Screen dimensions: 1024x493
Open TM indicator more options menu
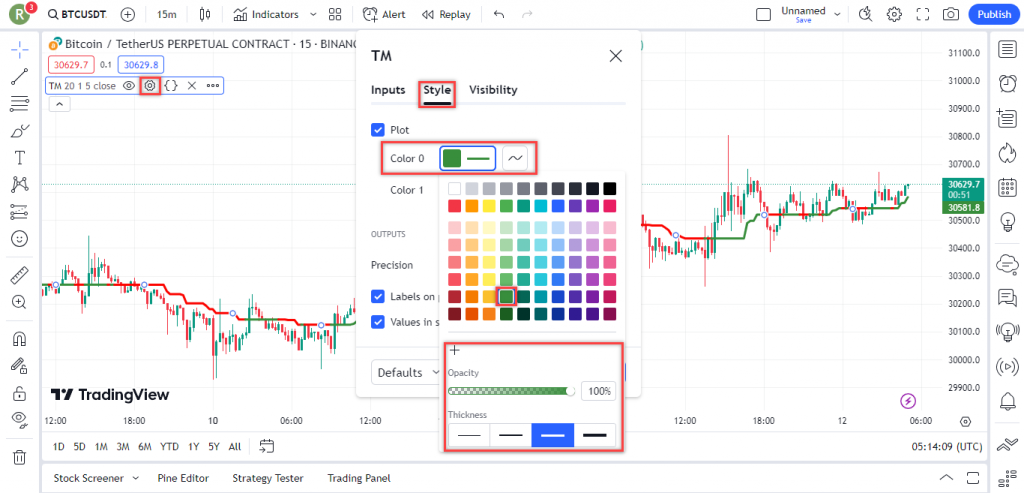[x=213, y=86]
